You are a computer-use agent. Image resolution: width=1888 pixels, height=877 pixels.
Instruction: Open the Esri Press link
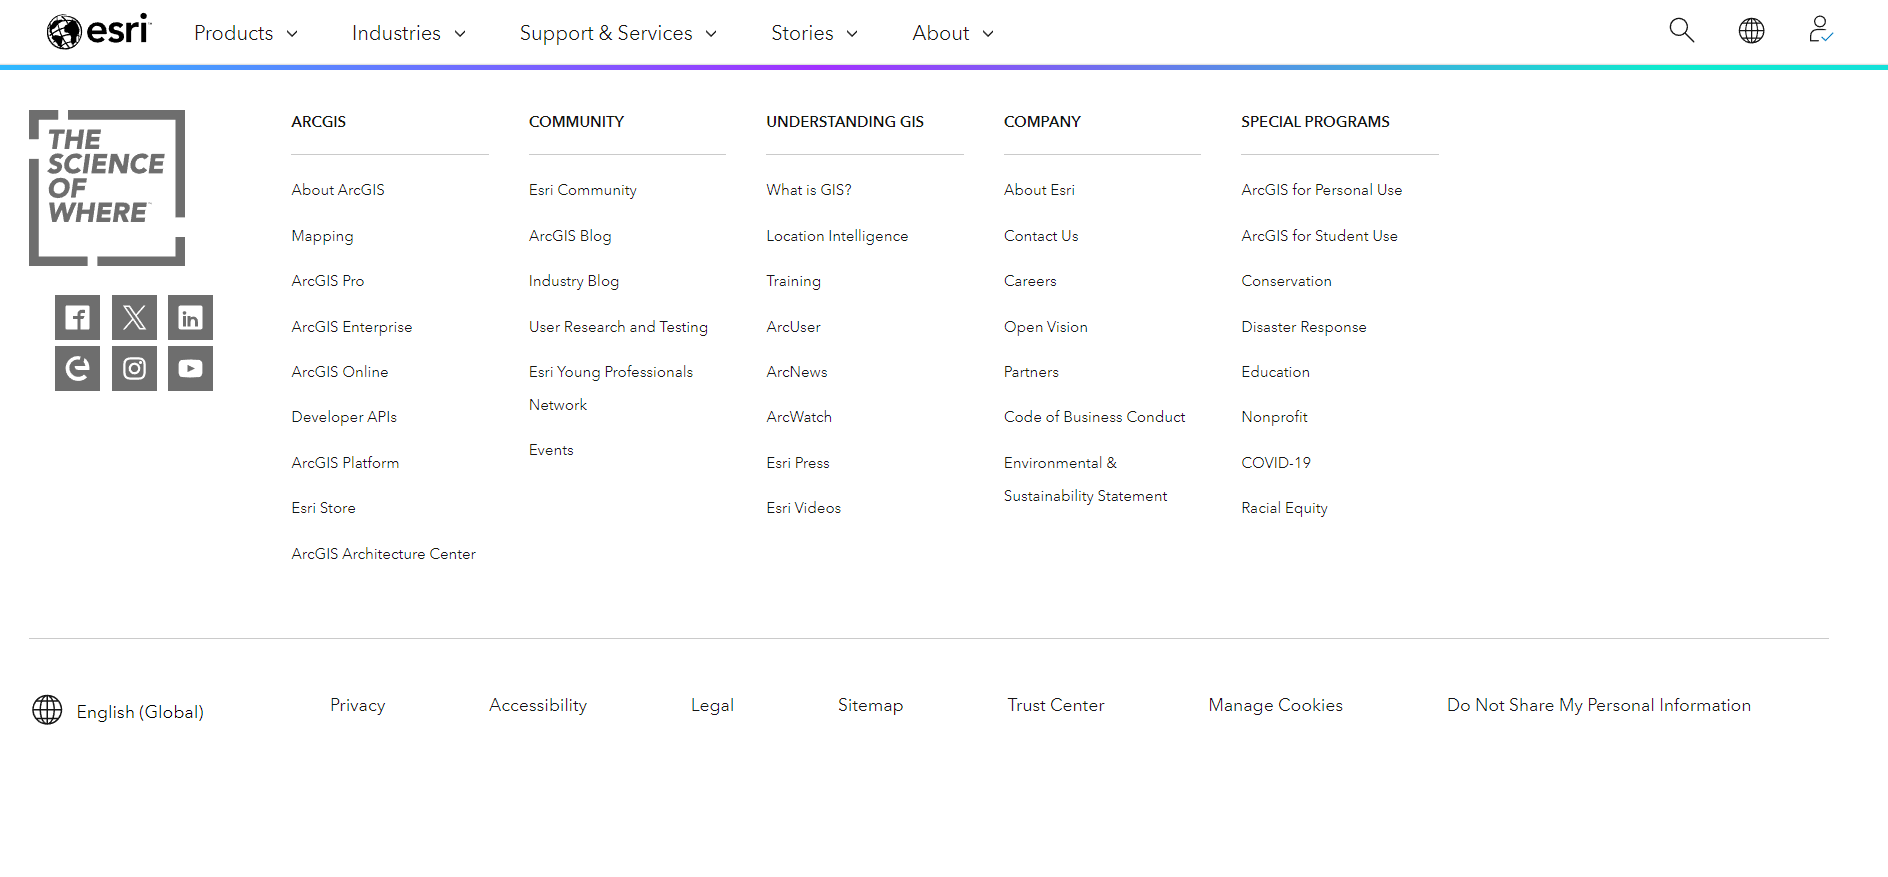click(798, 463)
